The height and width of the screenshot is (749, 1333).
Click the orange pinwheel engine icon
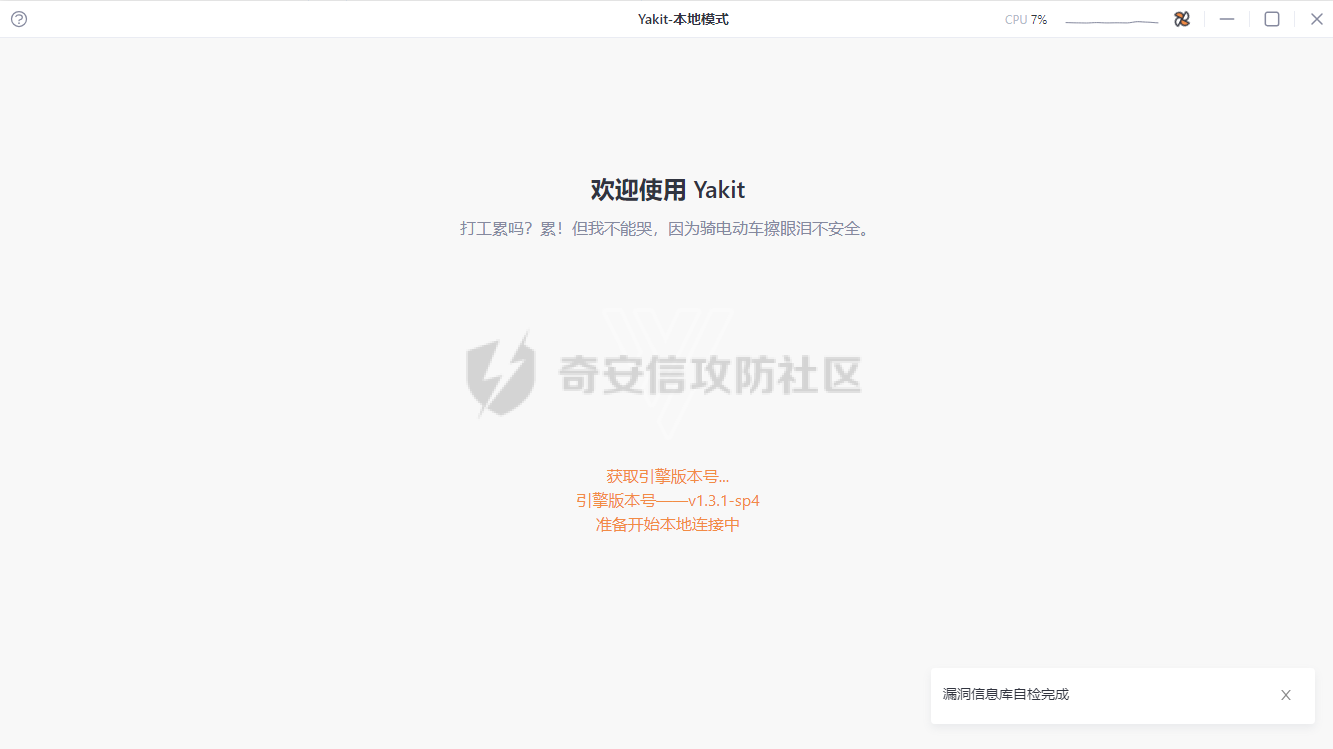[x=1182, y=19]
